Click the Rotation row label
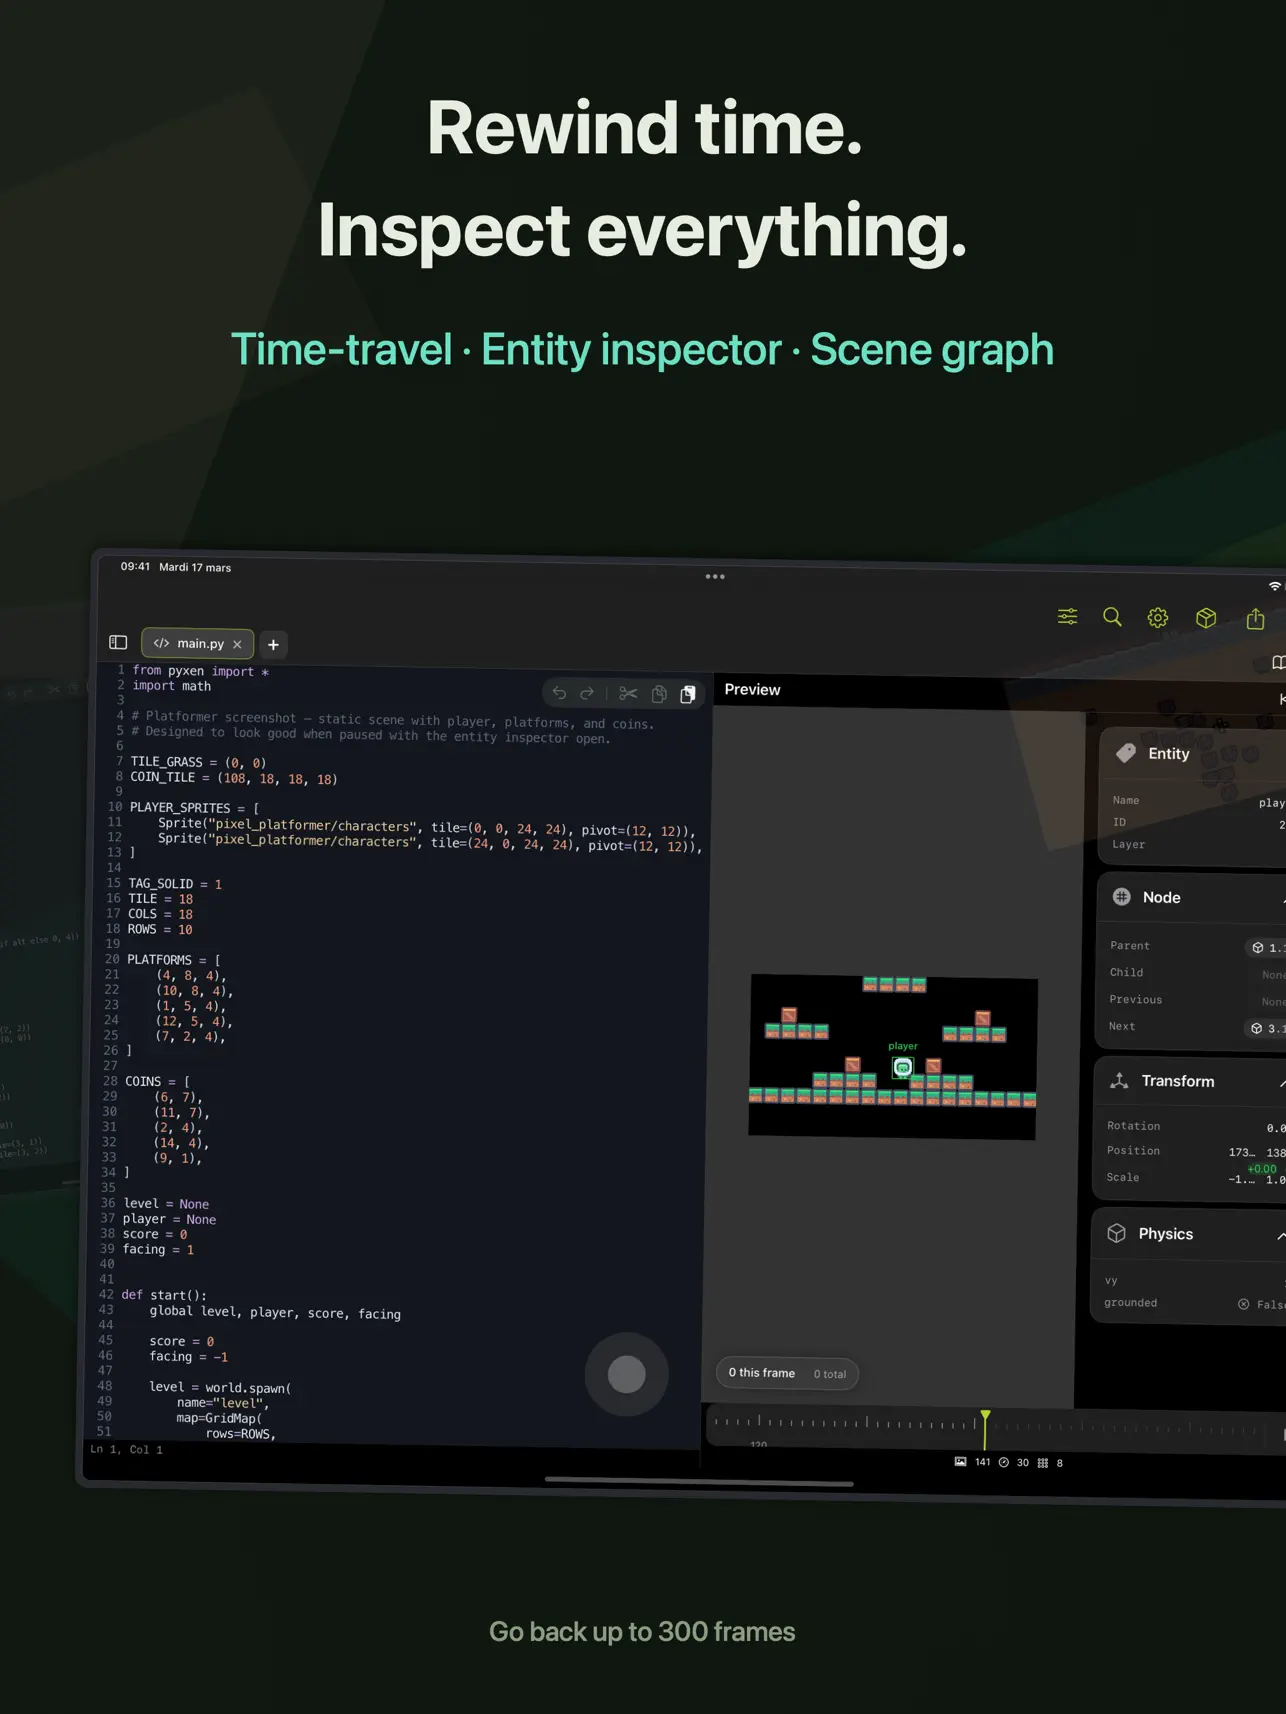Screen dimensions: 1286x1714 coord(1134,1126)
